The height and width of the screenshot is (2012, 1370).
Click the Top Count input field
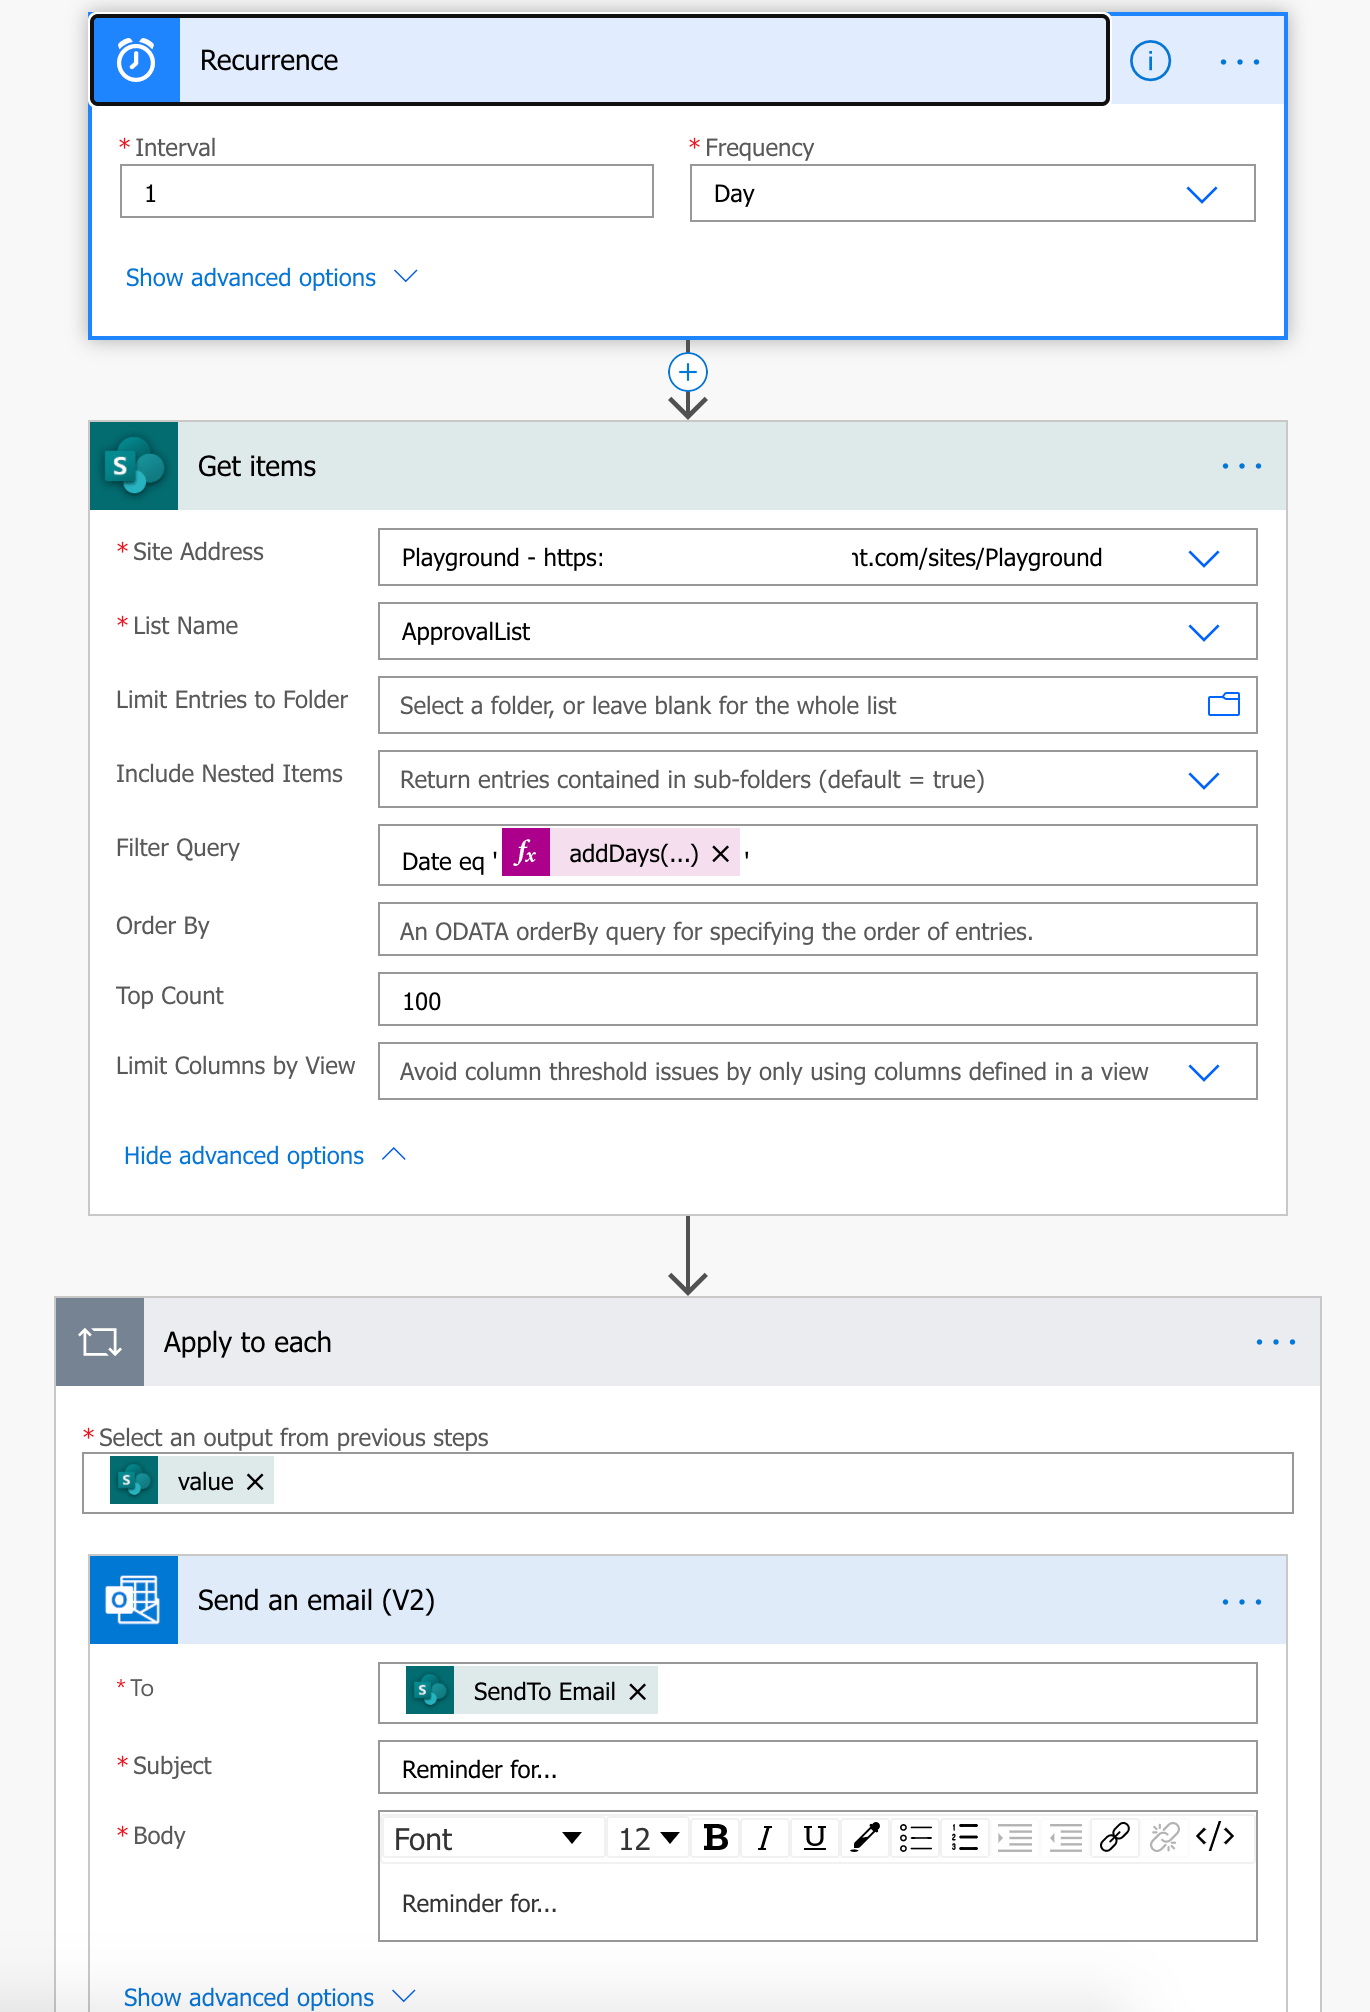(816, 1000)
